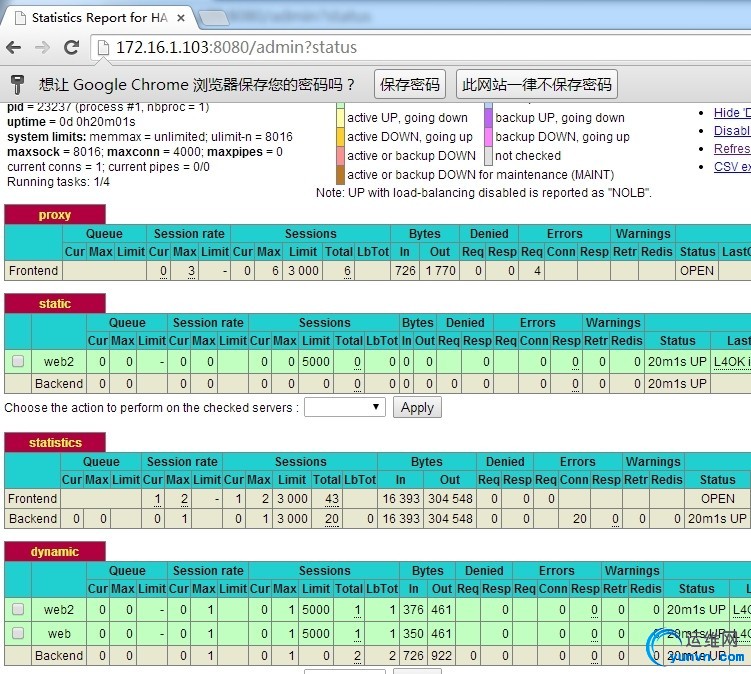The image size is (751, 674).
Task: Check the web2 server in dynamic table
Action: click(18, 609)
